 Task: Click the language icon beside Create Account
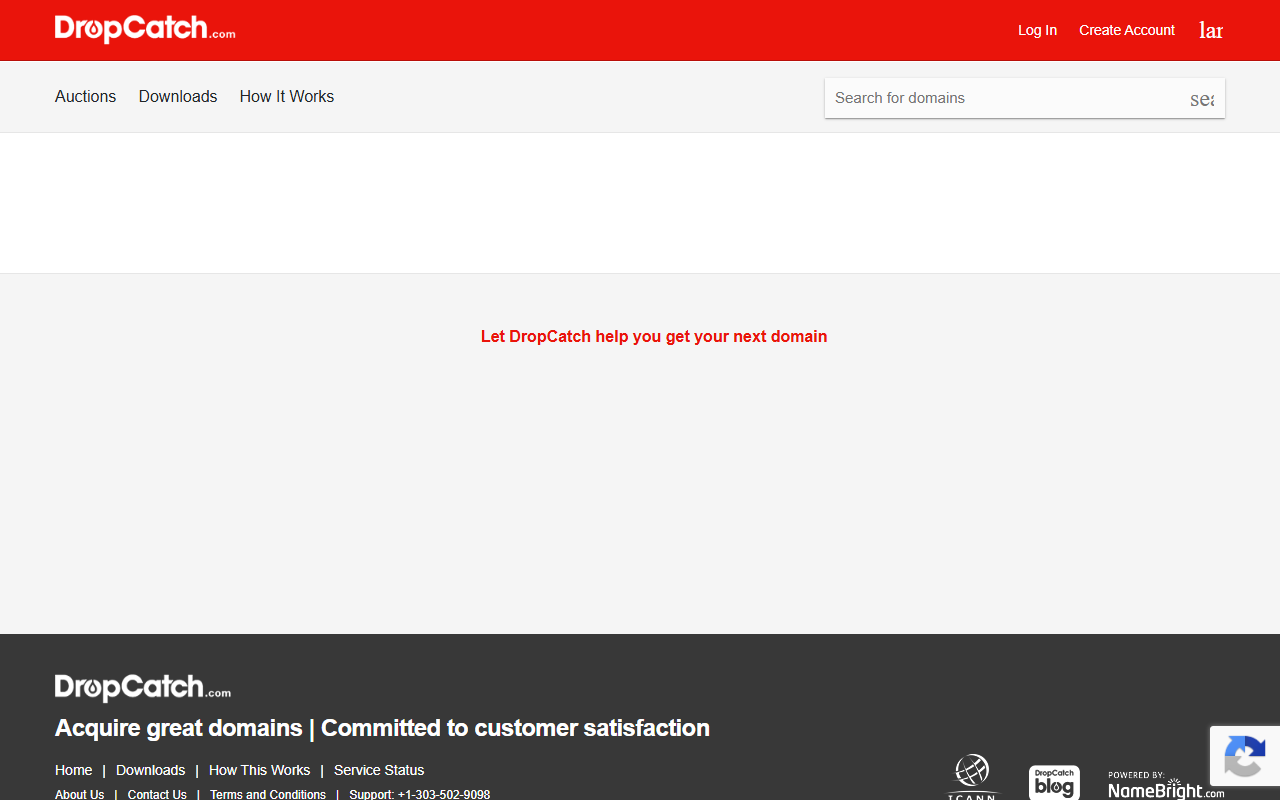coord(1211,30)
